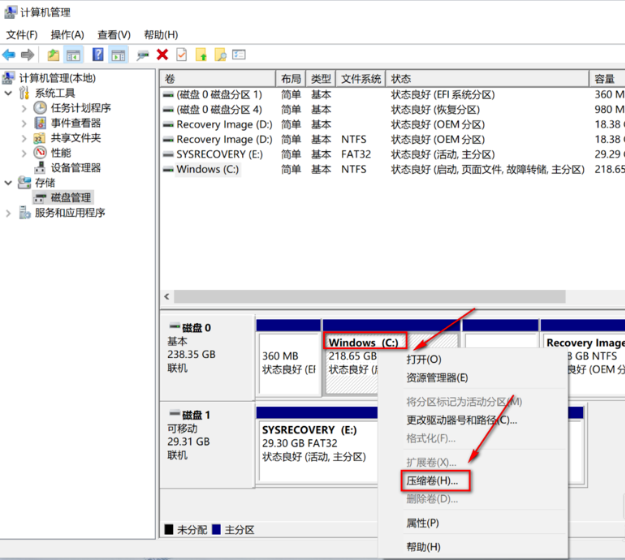
Task: Open the 操作(A) menu
Action: click(67, 35)
